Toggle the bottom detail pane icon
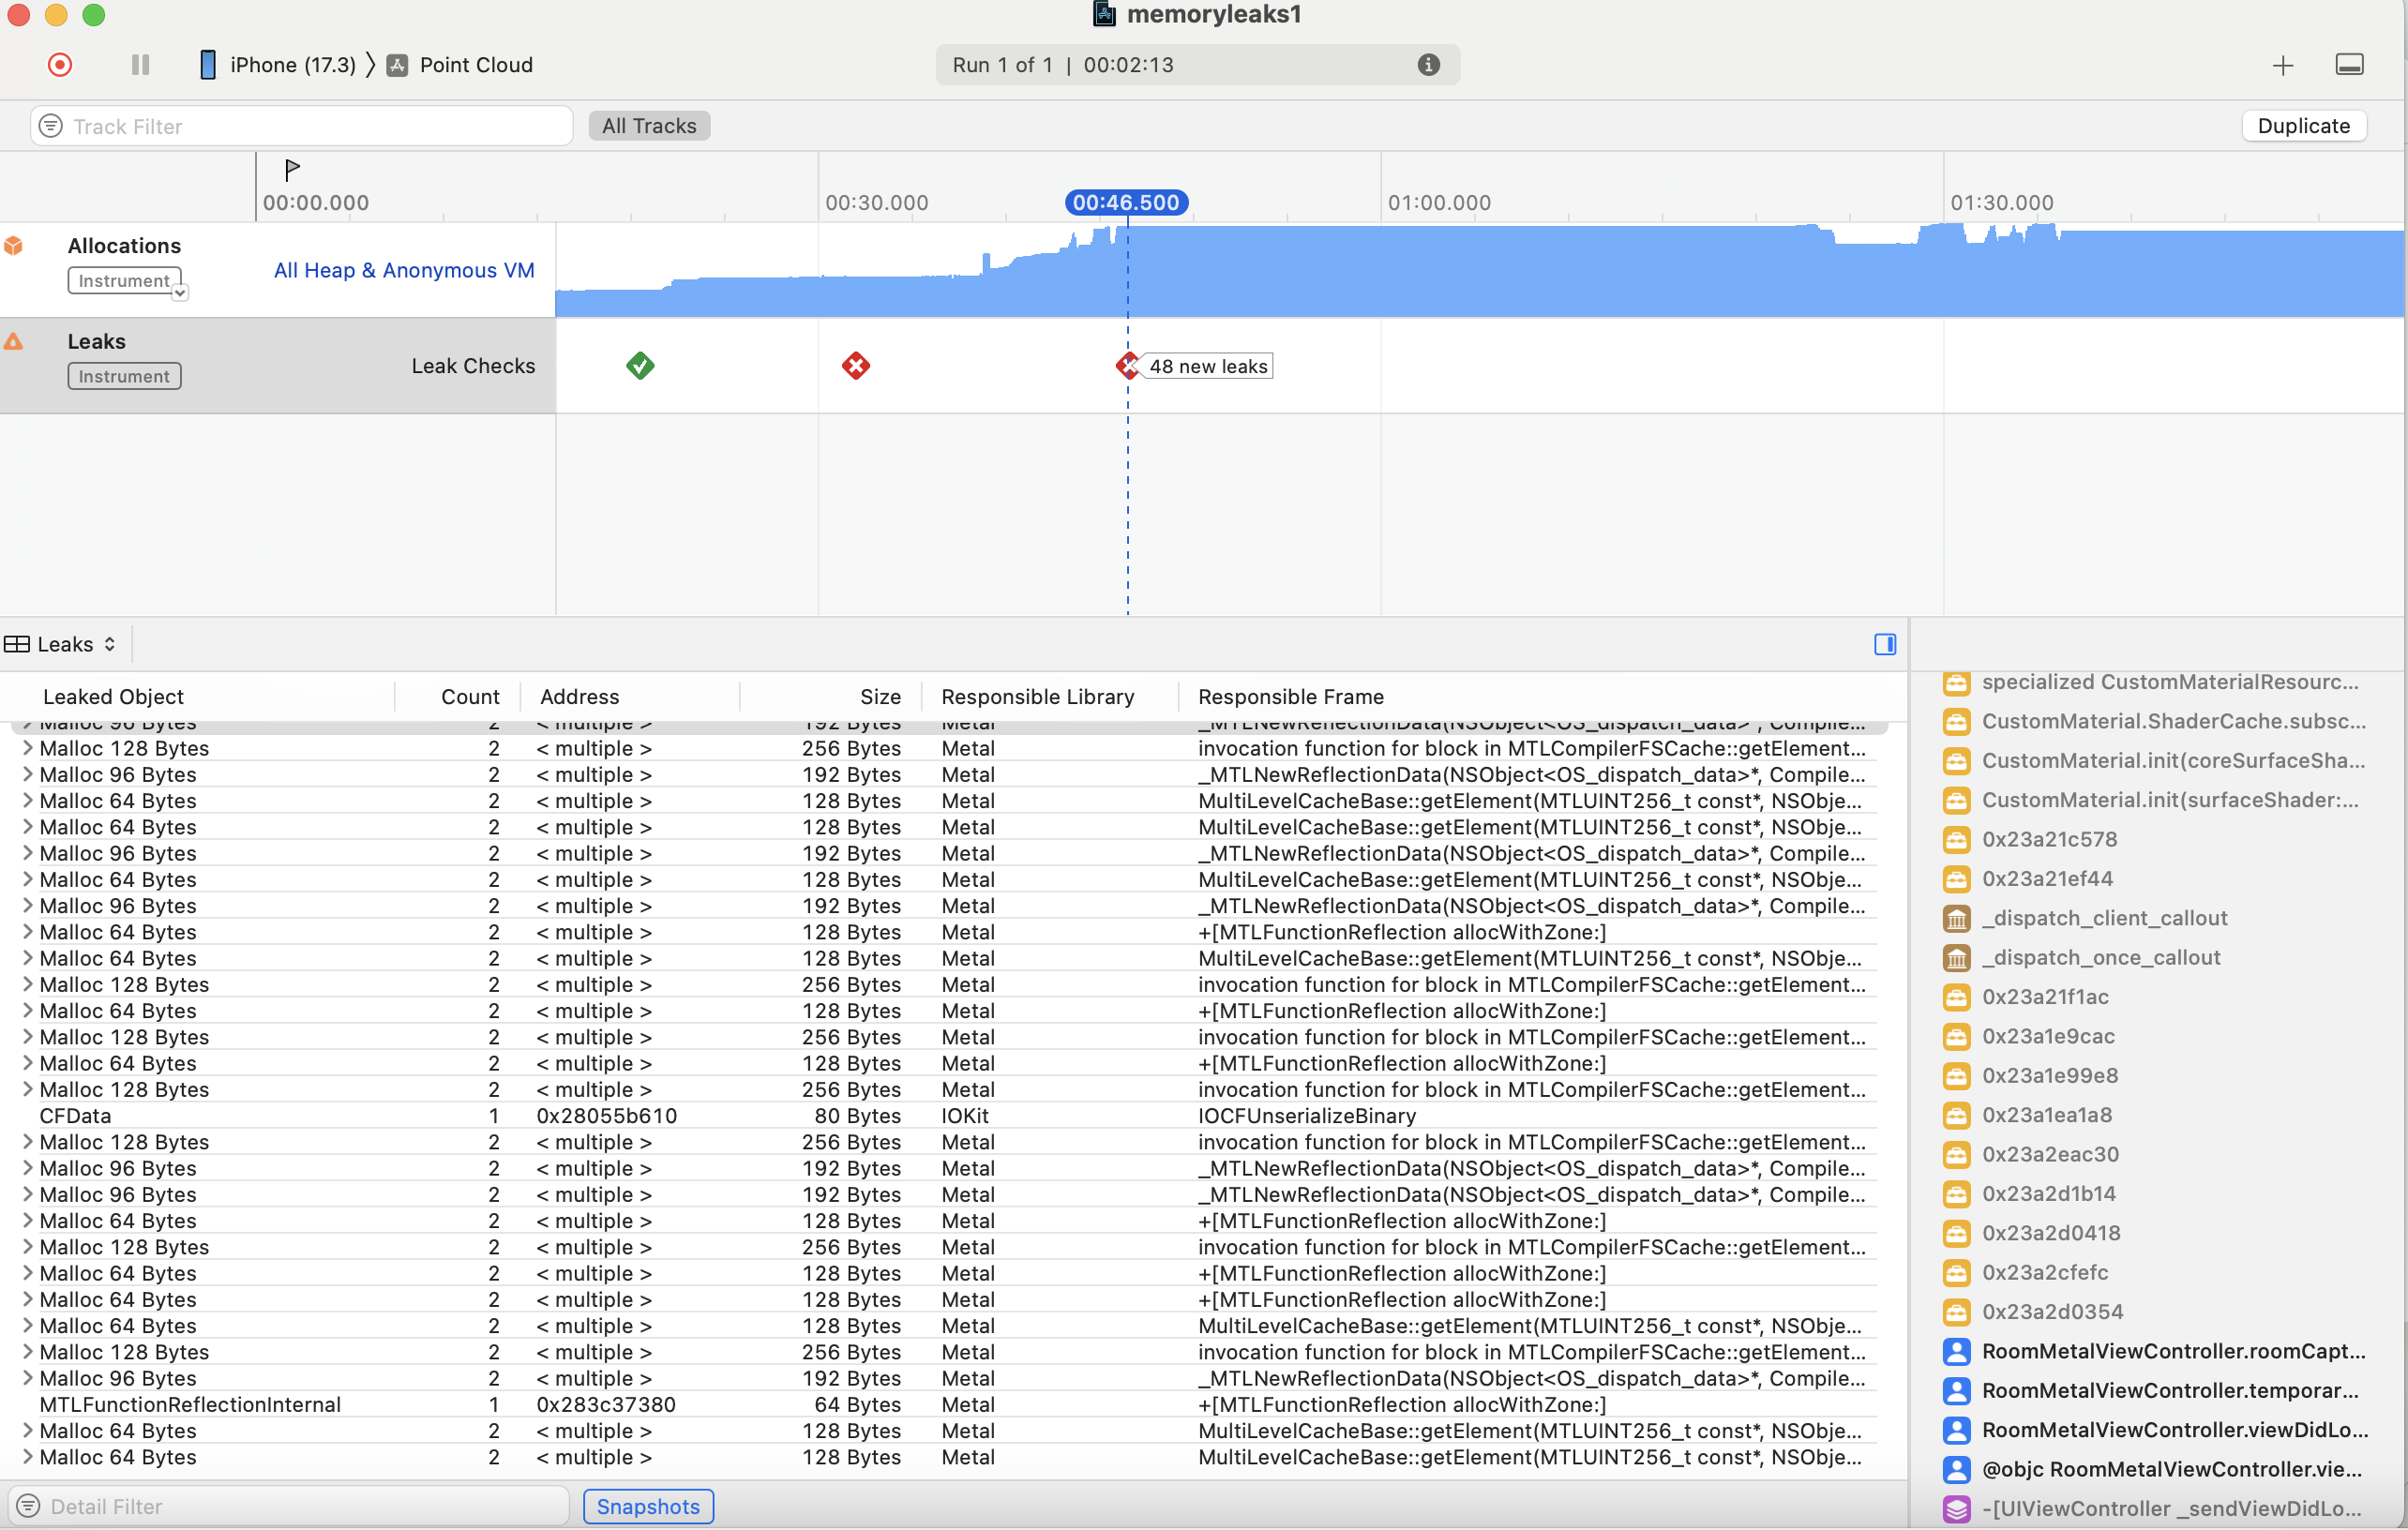The image size is (2408, 1530). (2349, 65)
